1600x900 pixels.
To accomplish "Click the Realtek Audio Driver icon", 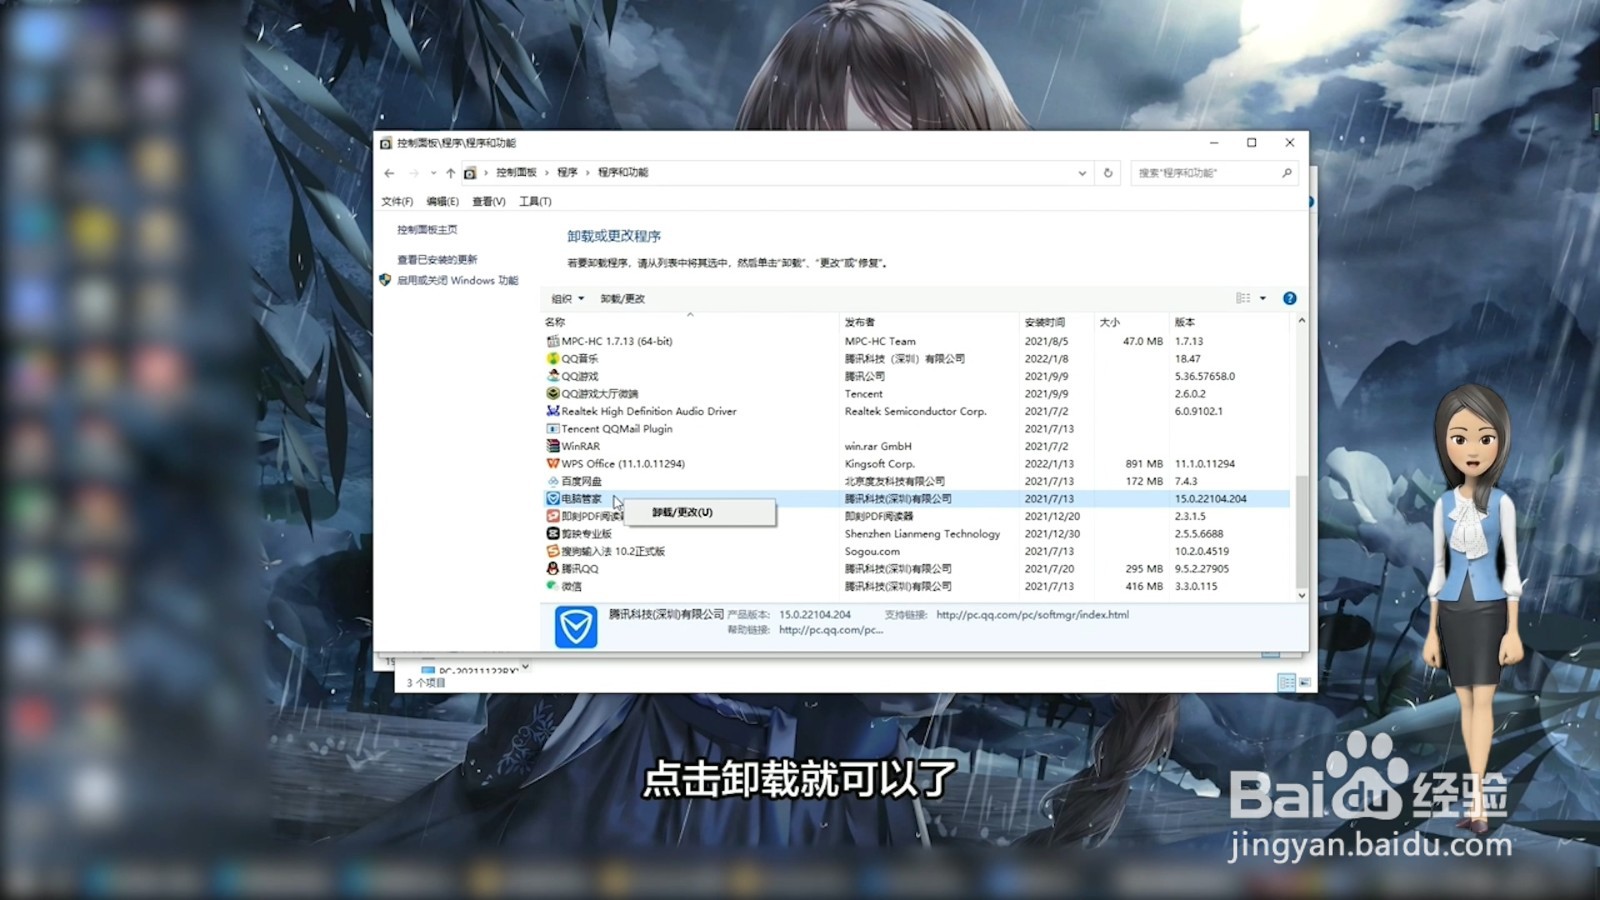I will click(552, 411).
